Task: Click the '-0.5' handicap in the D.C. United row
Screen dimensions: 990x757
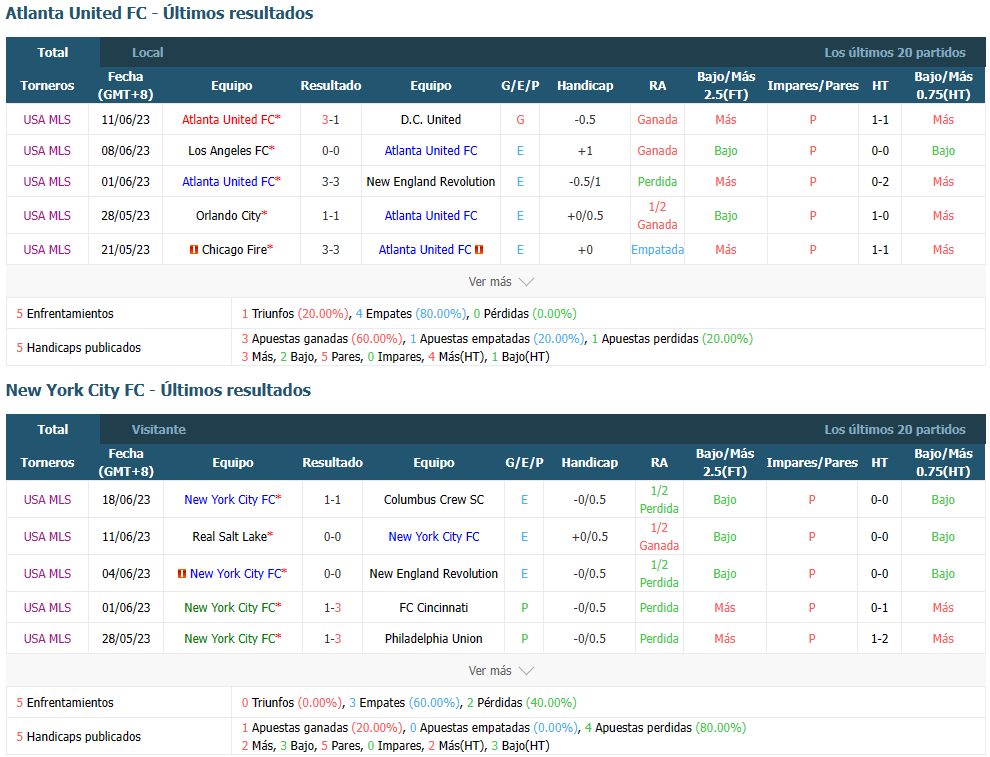Action: pos(585,120)
